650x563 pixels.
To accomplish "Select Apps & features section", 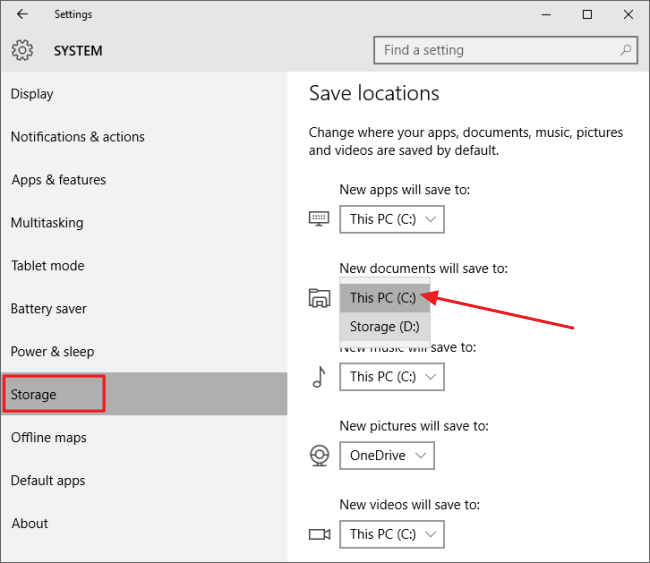I will click(x=58, y=180).
